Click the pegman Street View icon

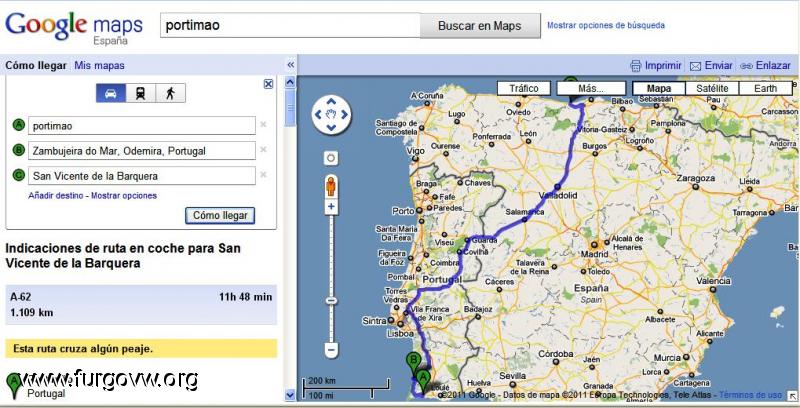[331, 186]
